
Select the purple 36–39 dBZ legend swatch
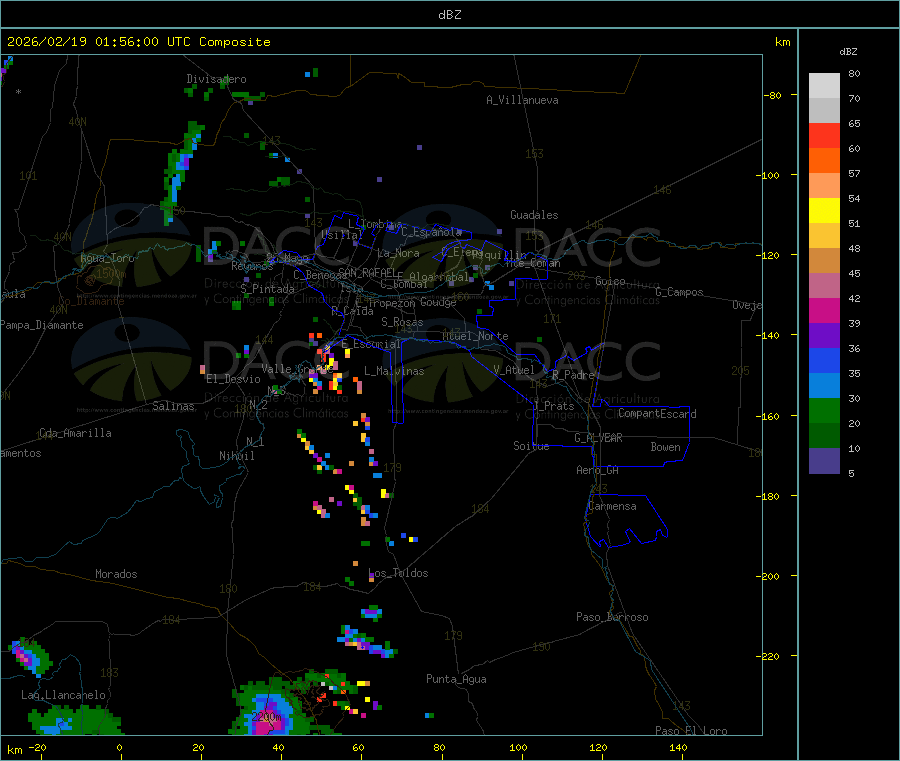tap(824, 336)
